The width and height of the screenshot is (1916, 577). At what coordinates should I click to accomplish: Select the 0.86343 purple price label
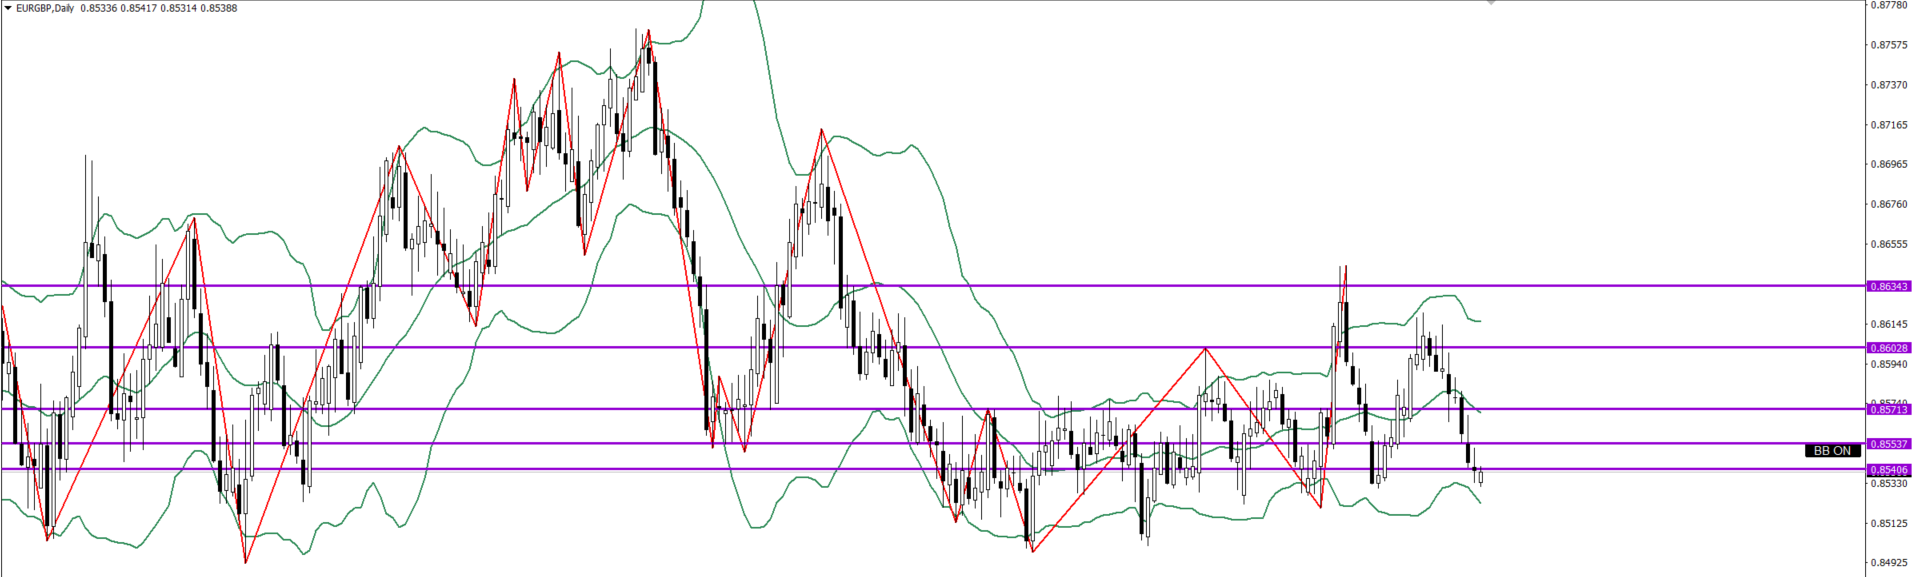tap(1889, 287)
